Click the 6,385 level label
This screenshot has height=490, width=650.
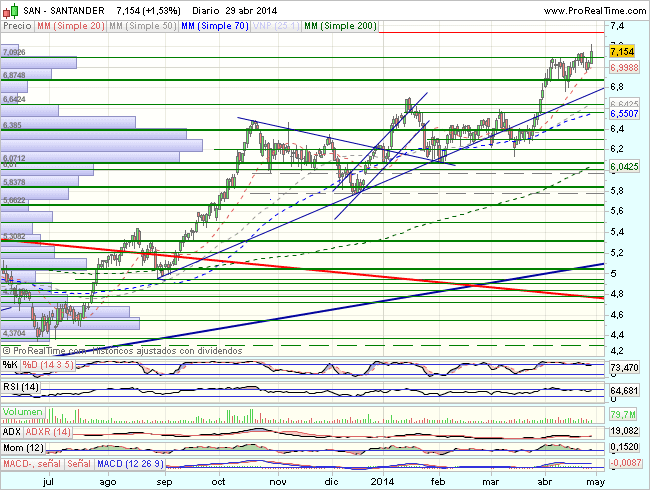point(12,125)
